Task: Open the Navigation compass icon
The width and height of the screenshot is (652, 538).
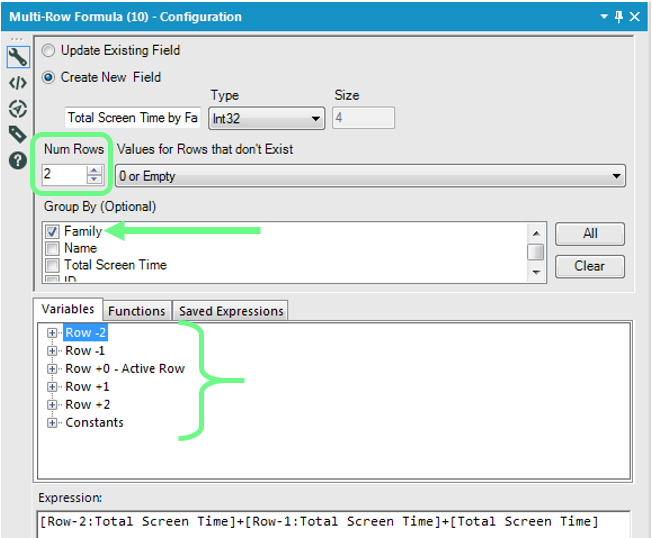Action: point(18,109)
